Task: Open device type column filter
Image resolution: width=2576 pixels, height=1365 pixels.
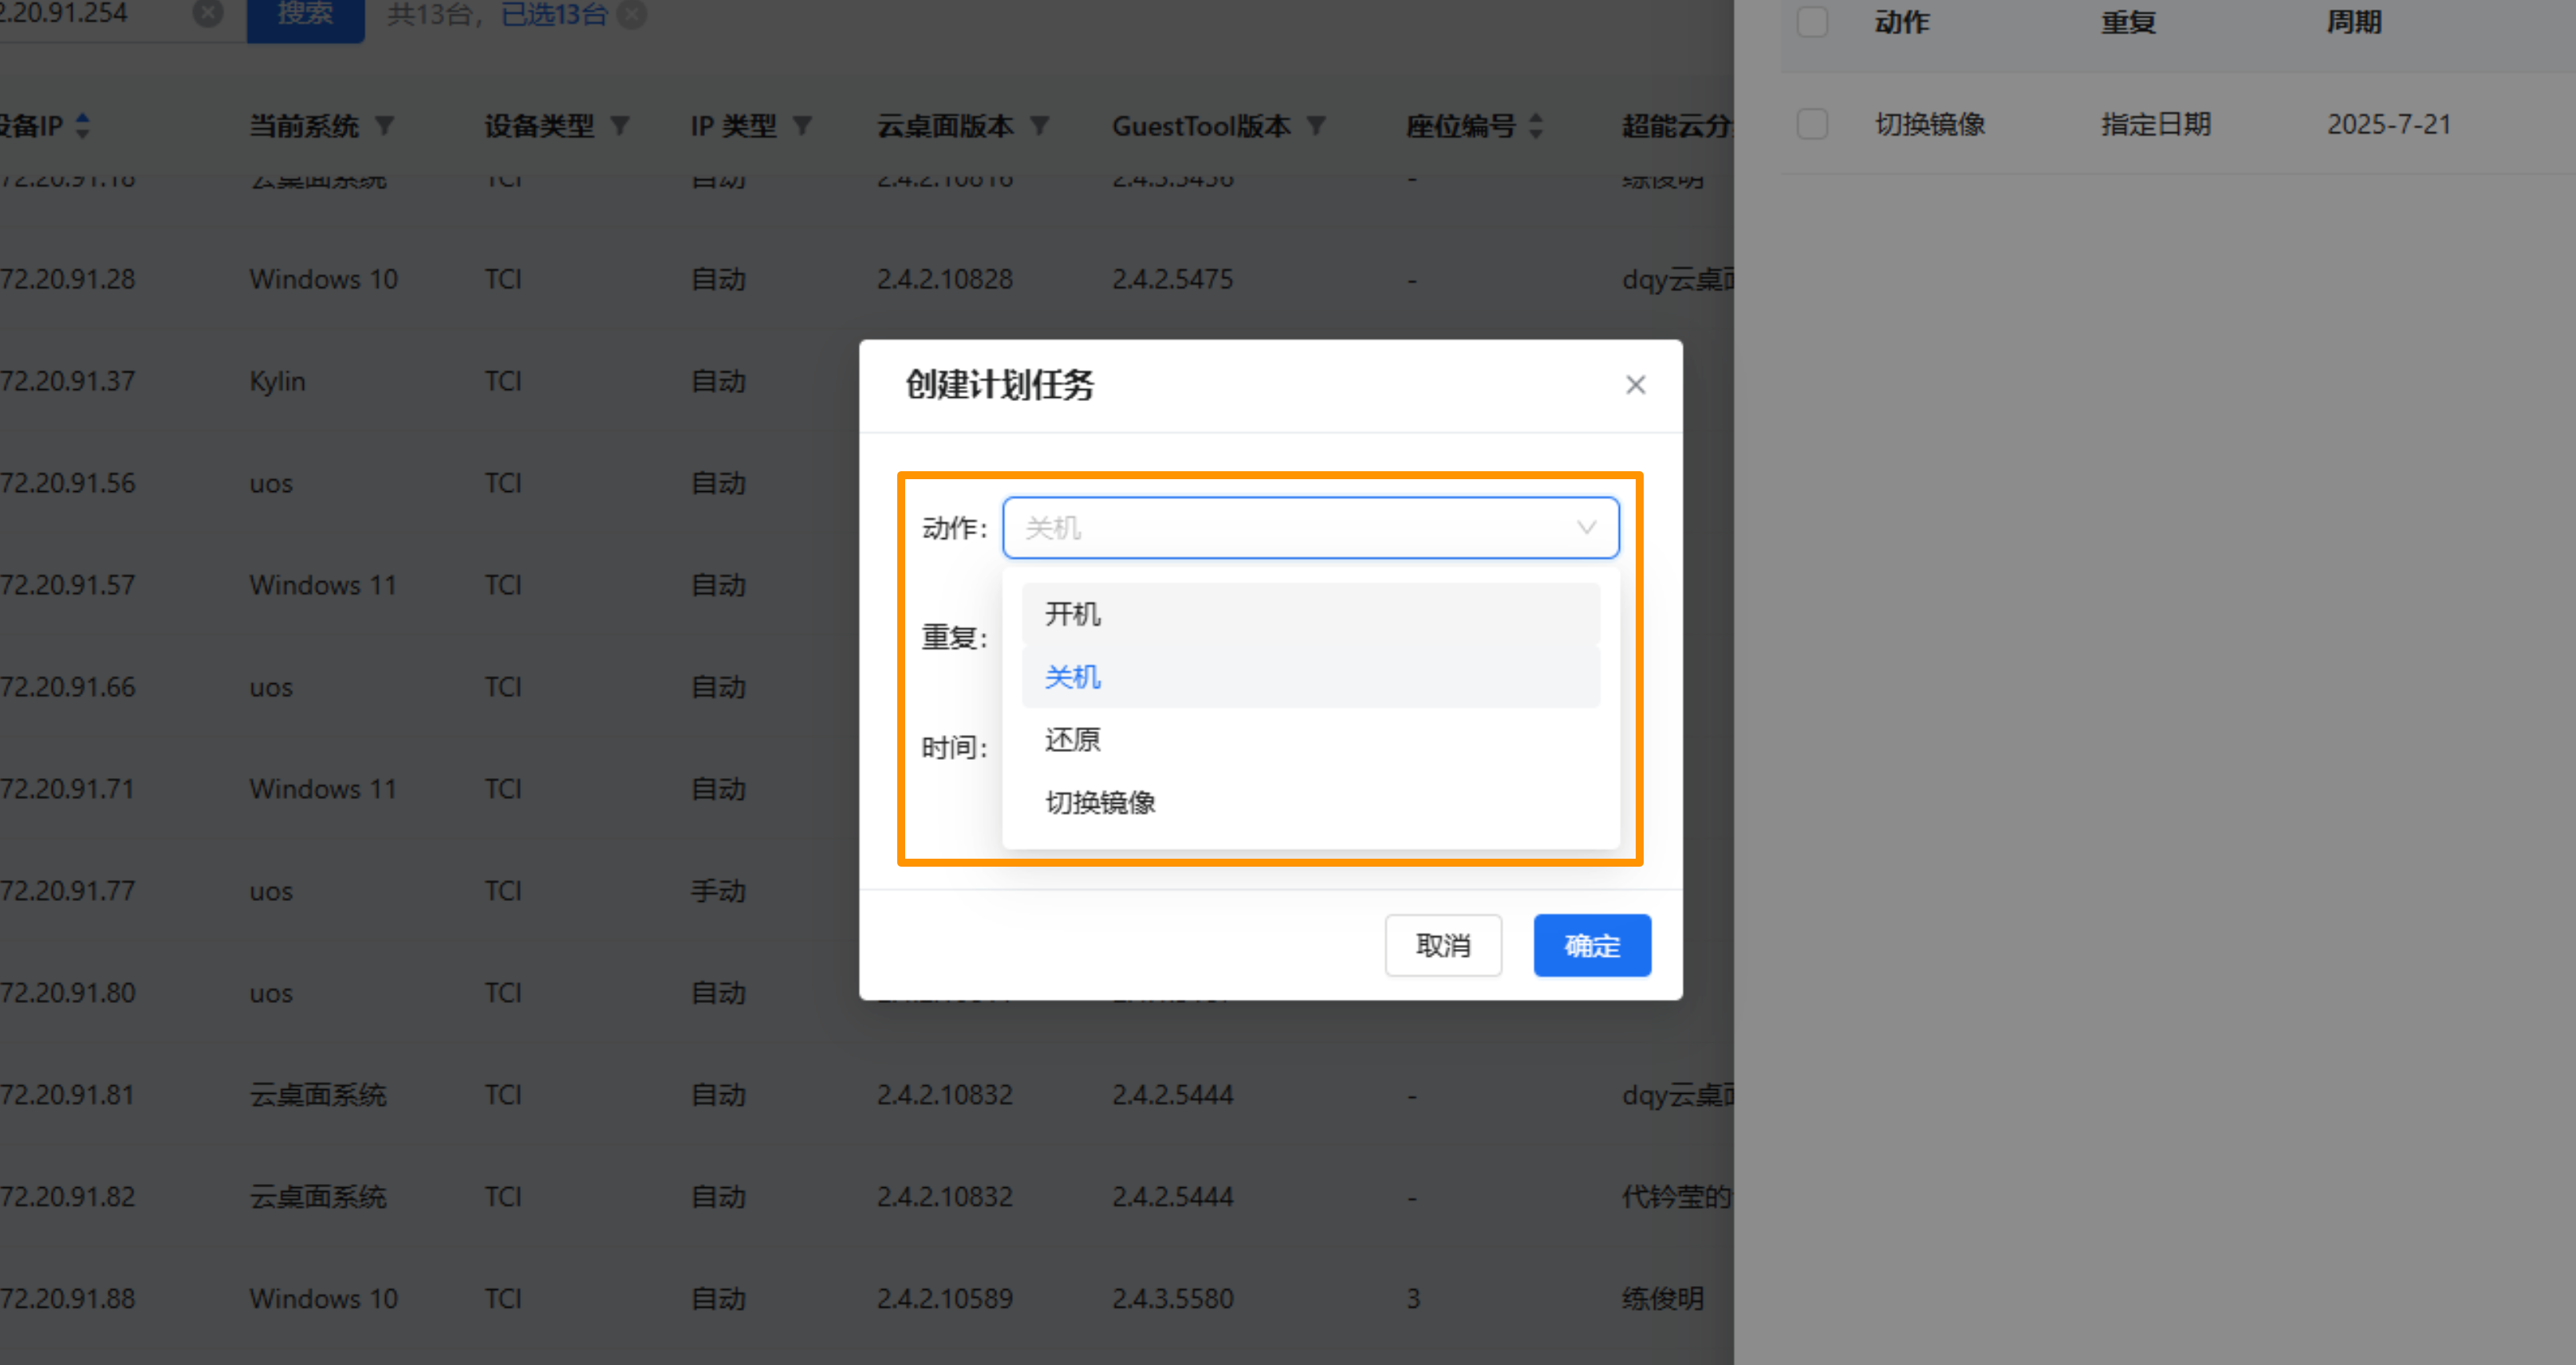Action: [620, 126]
